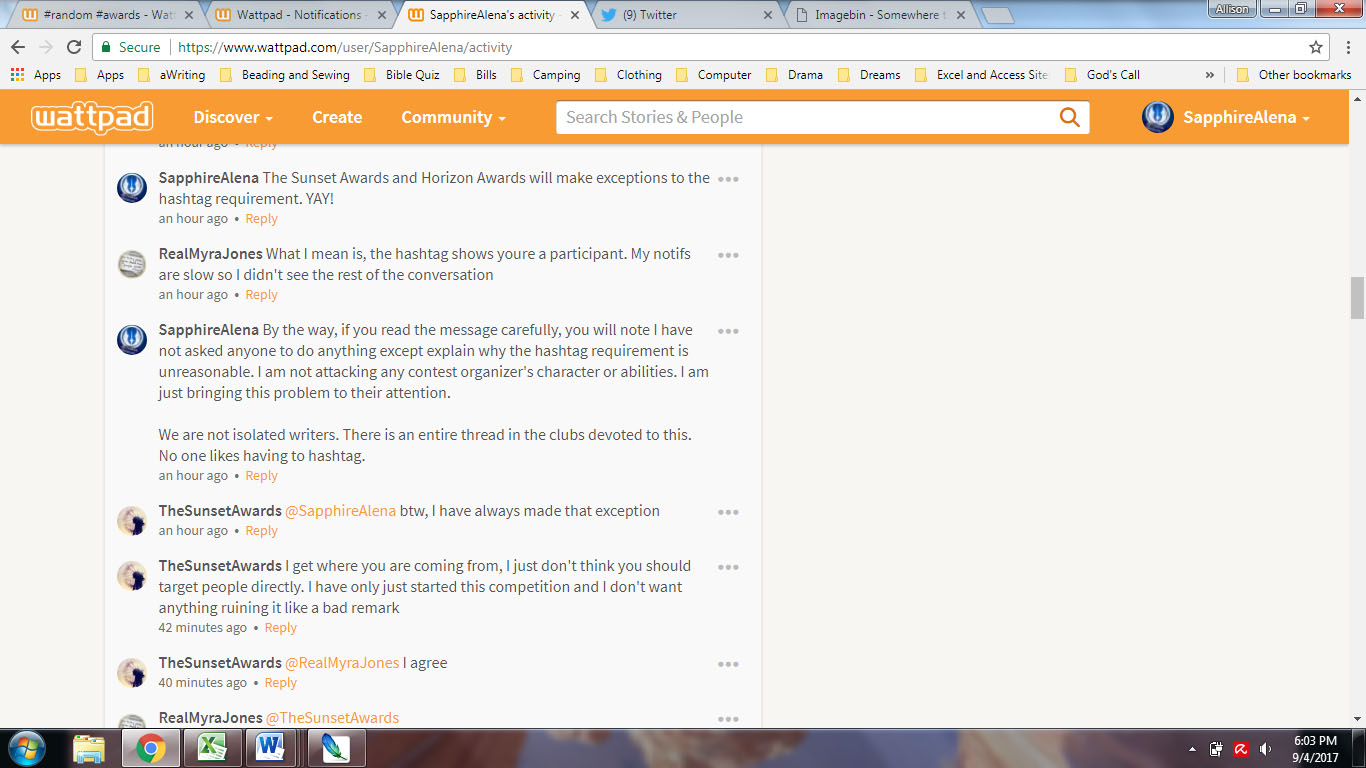Open the aWriting bookmarks folder

[x=171, y=75]
